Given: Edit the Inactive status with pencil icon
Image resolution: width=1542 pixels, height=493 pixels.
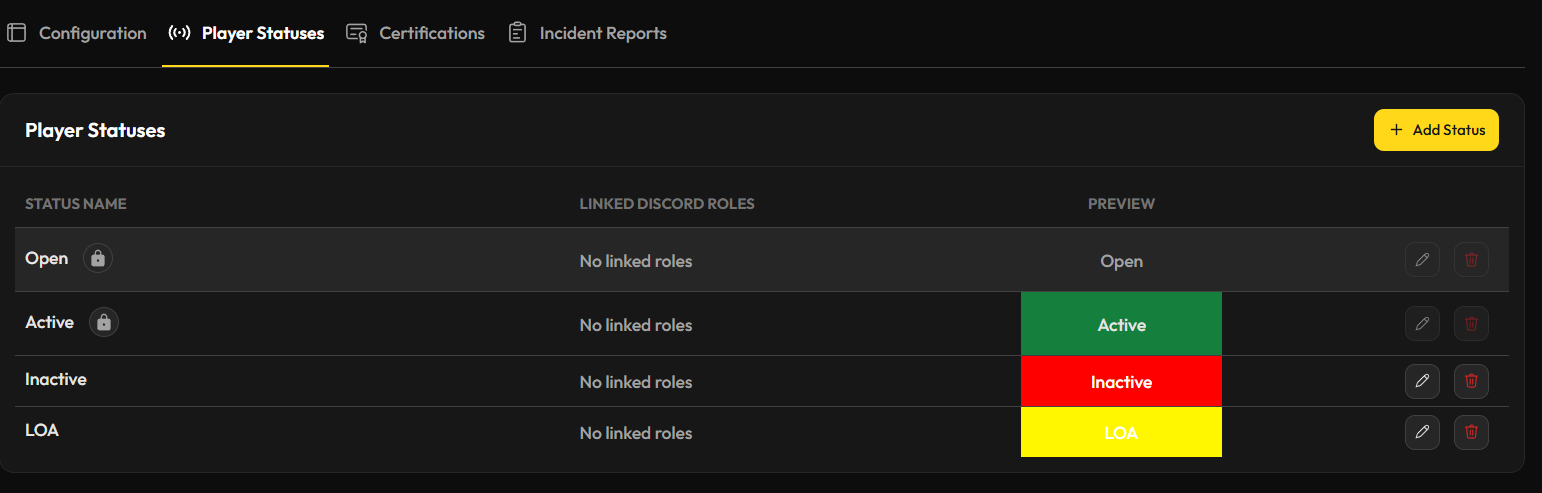Looking at the screenshot, I should pos(1422,381).
